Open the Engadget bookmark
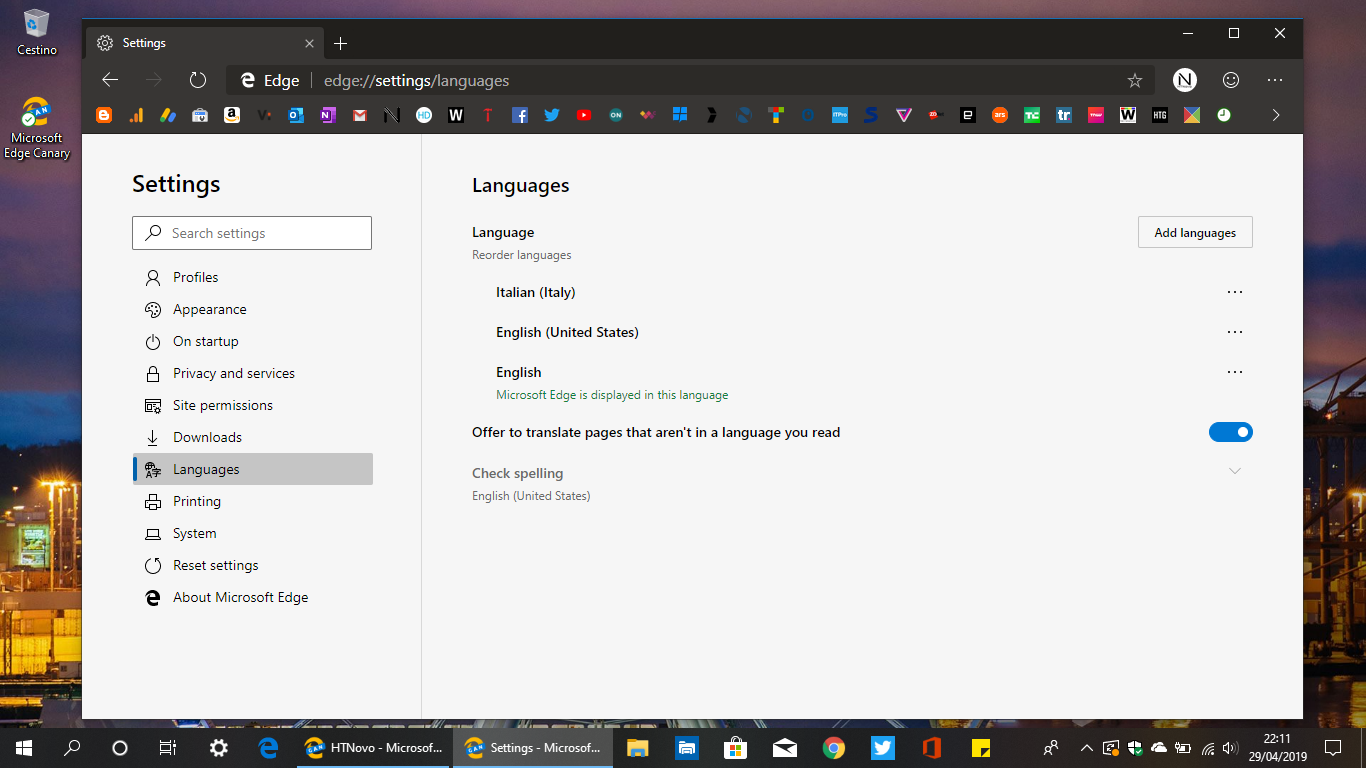This screenshot has height=768, width=1366. 968,115
